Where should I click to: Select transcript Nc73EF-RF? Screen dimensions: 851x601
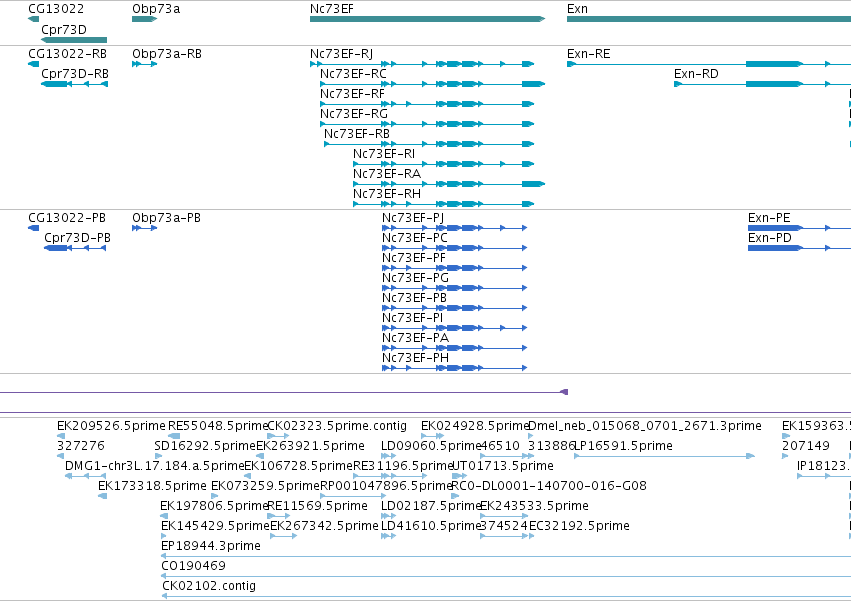pos(352,94)
